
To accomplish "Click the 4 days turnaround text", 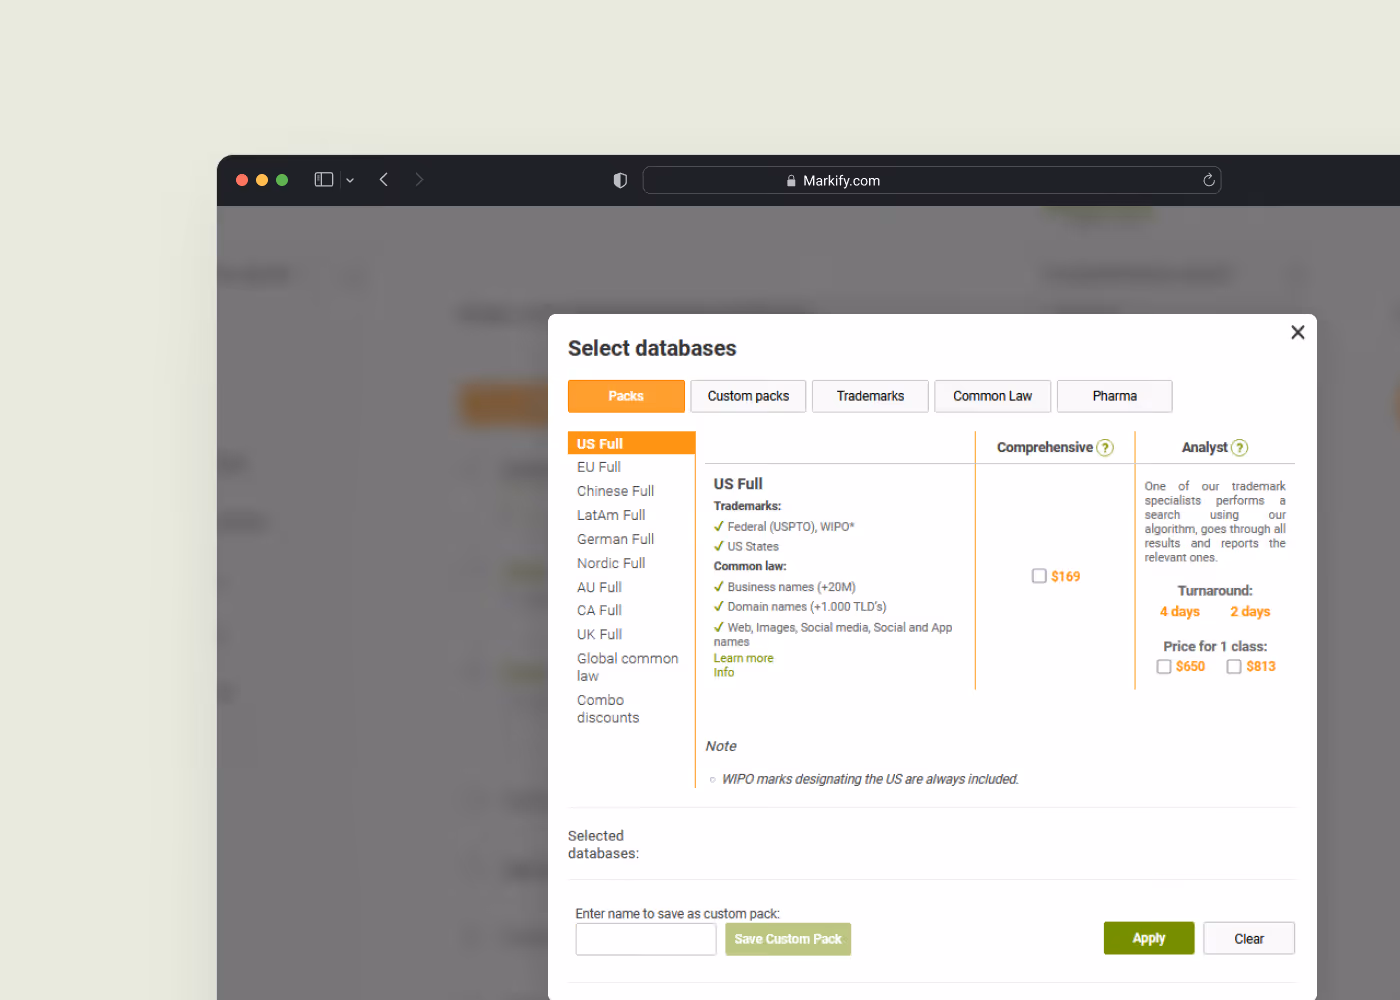I will 1180,612.
